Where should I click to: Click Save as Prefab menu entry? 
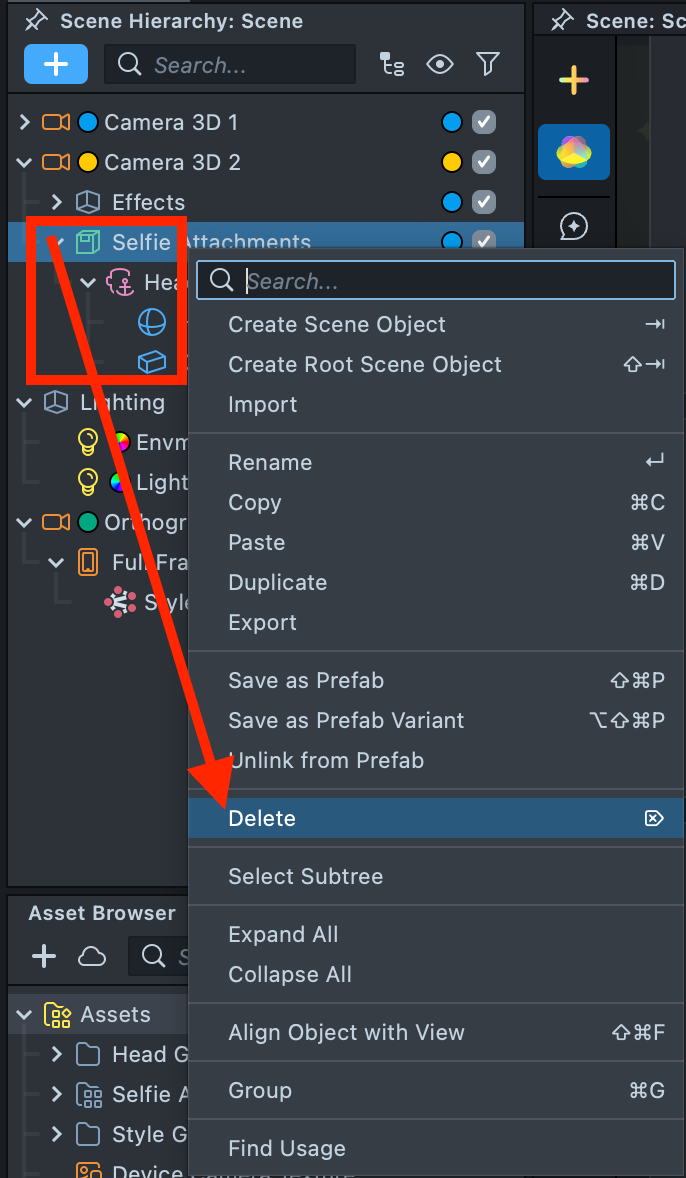[306, 680]
